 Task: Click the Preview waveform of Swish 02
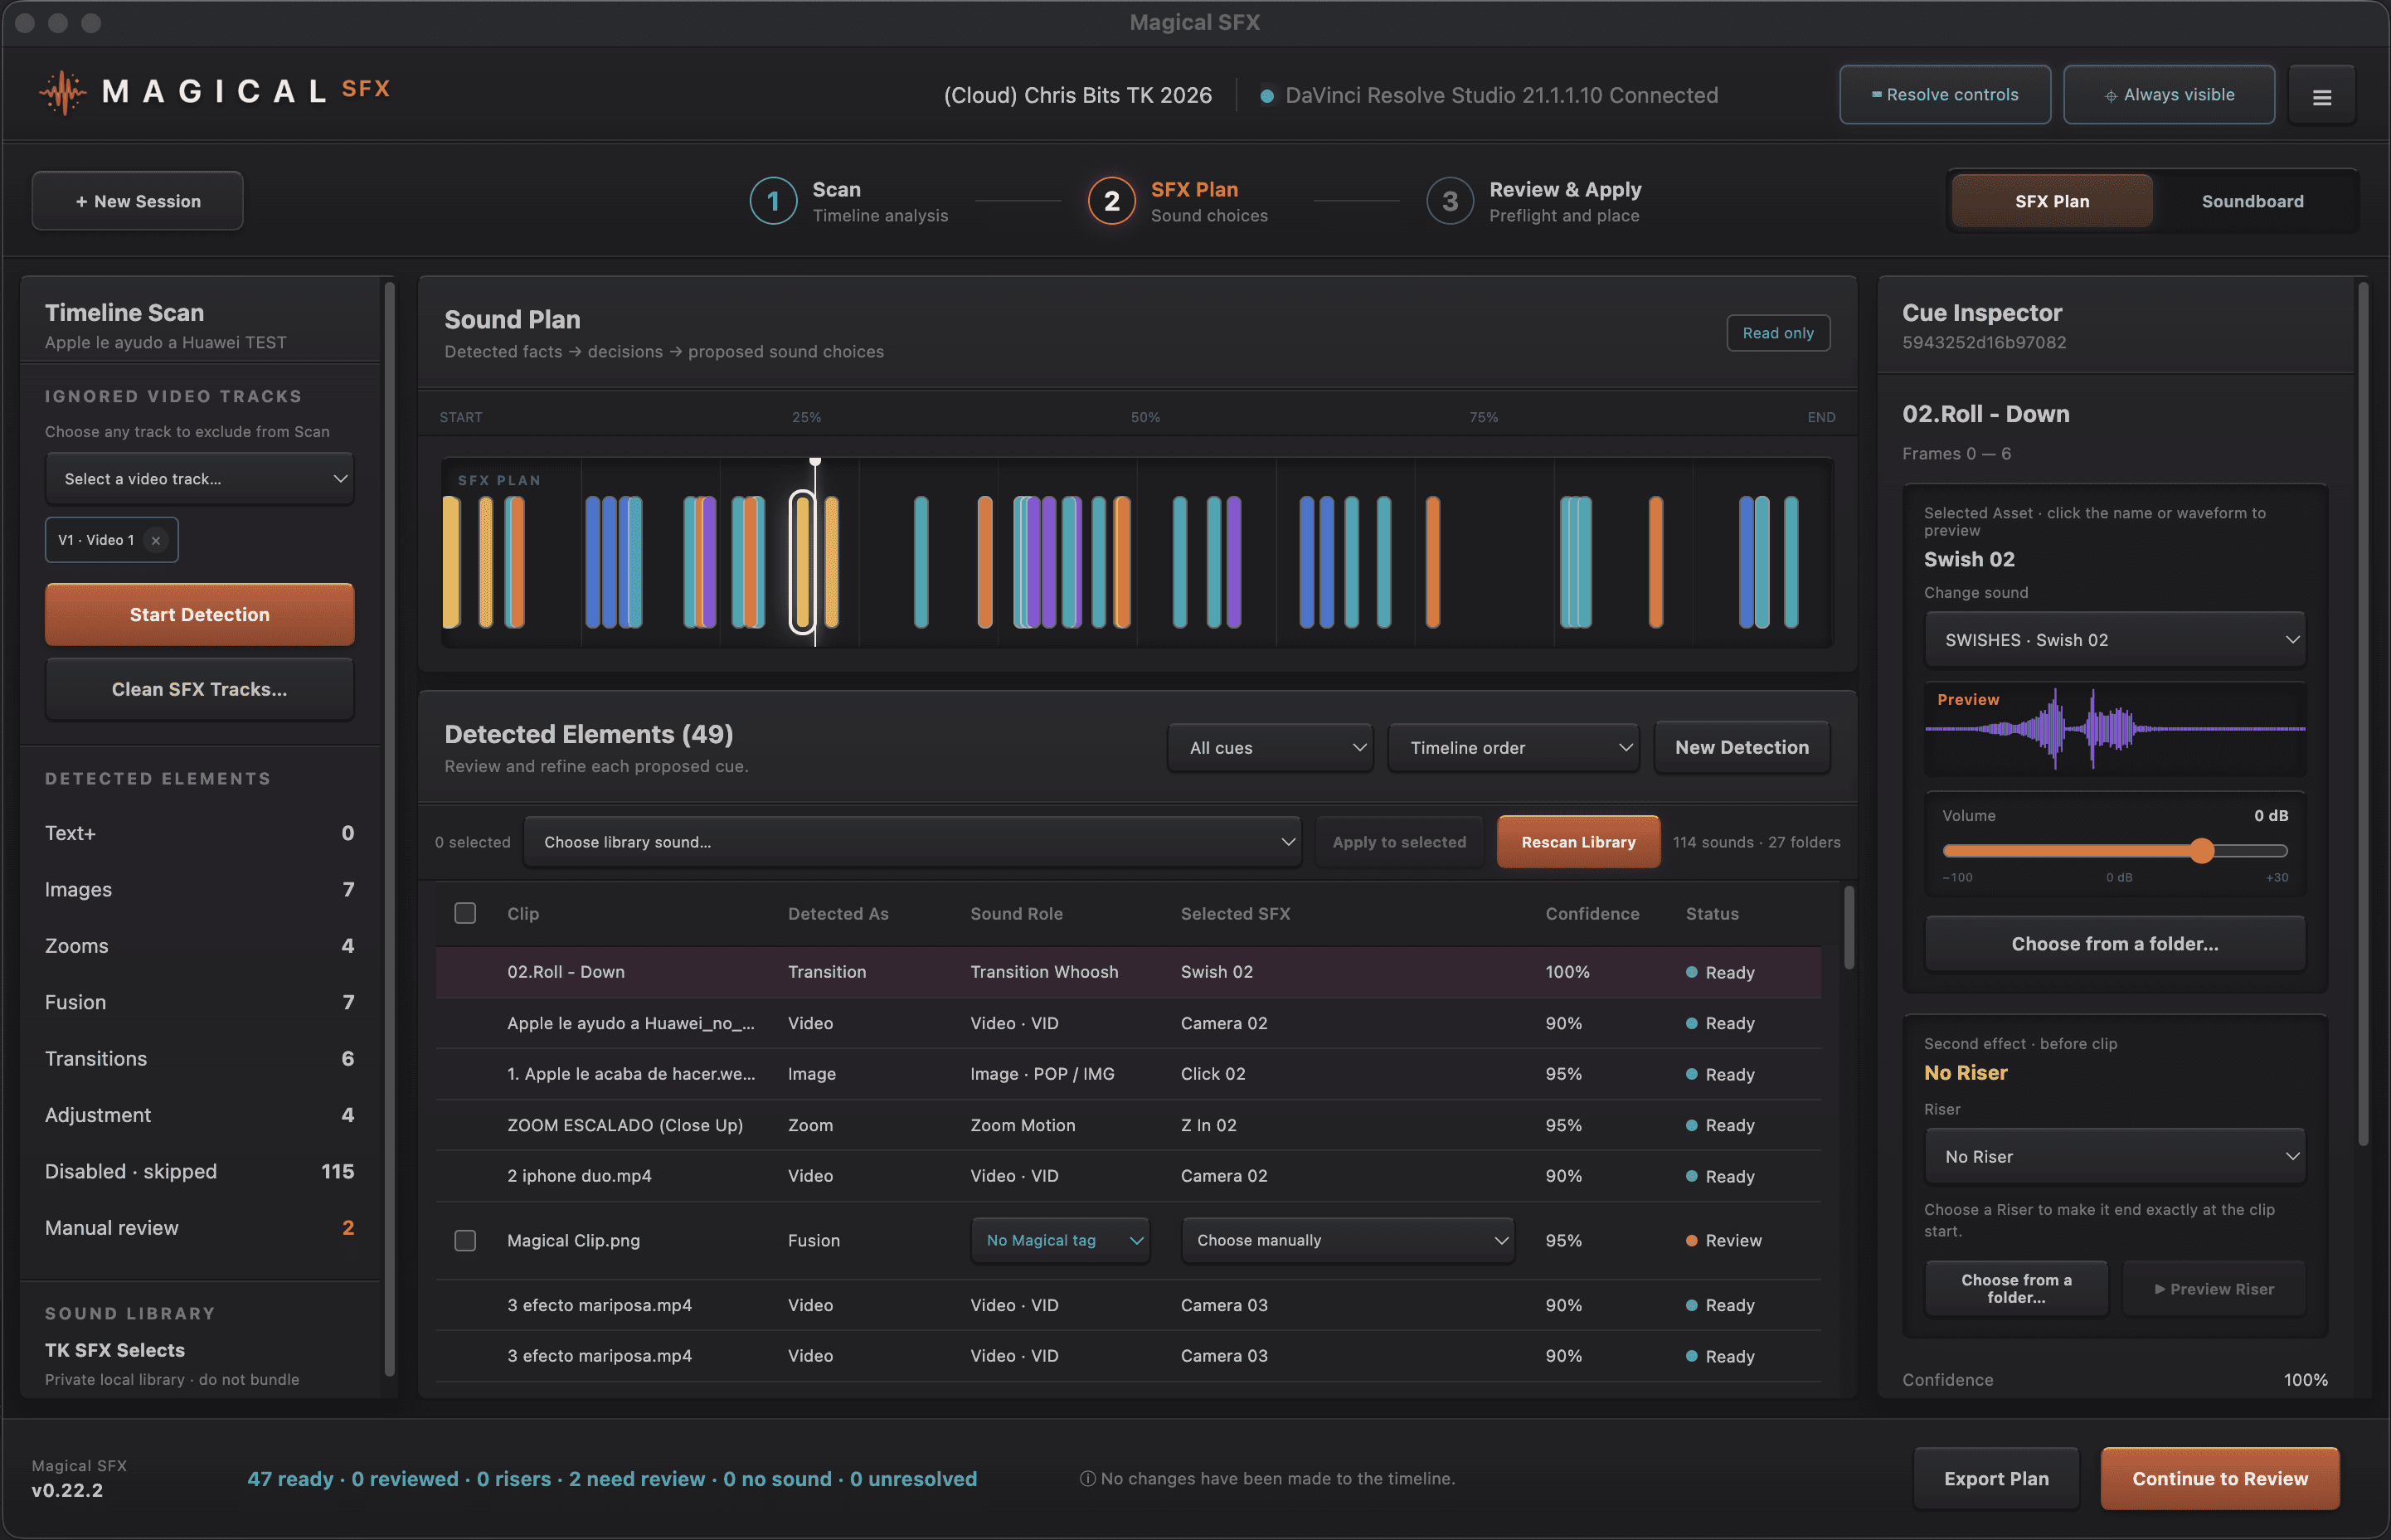point(2115,730)
